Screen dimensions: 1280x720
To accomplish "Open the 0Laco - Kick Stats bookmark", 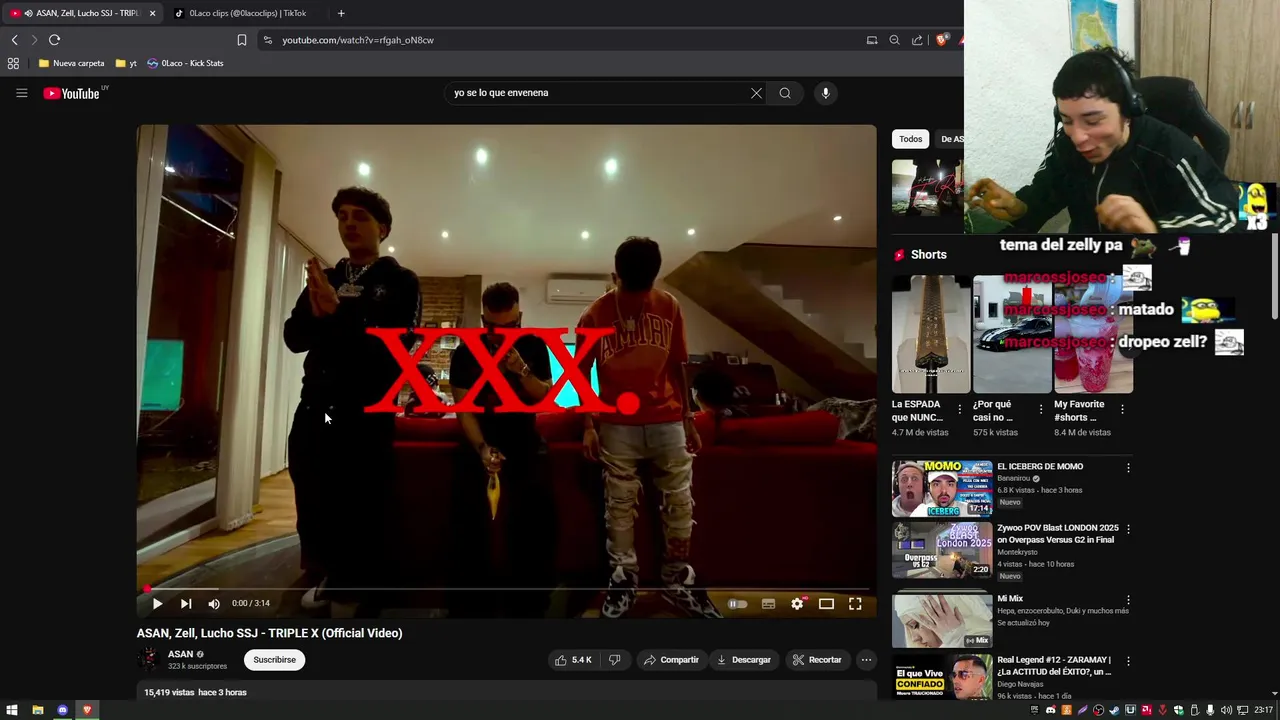I will pyautogui.click(x=185, y=63).
